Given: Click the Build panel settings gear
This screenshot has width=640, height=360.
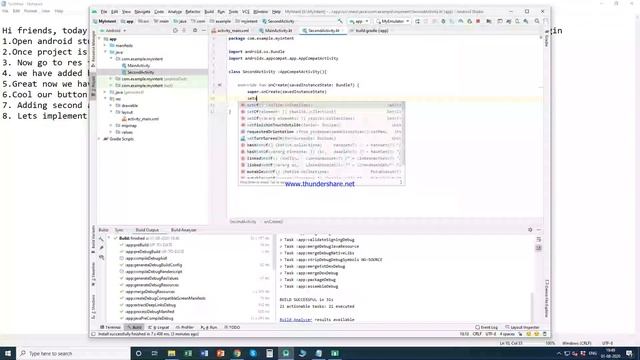Looking at the screenshot, I should (x=530, y=230).
